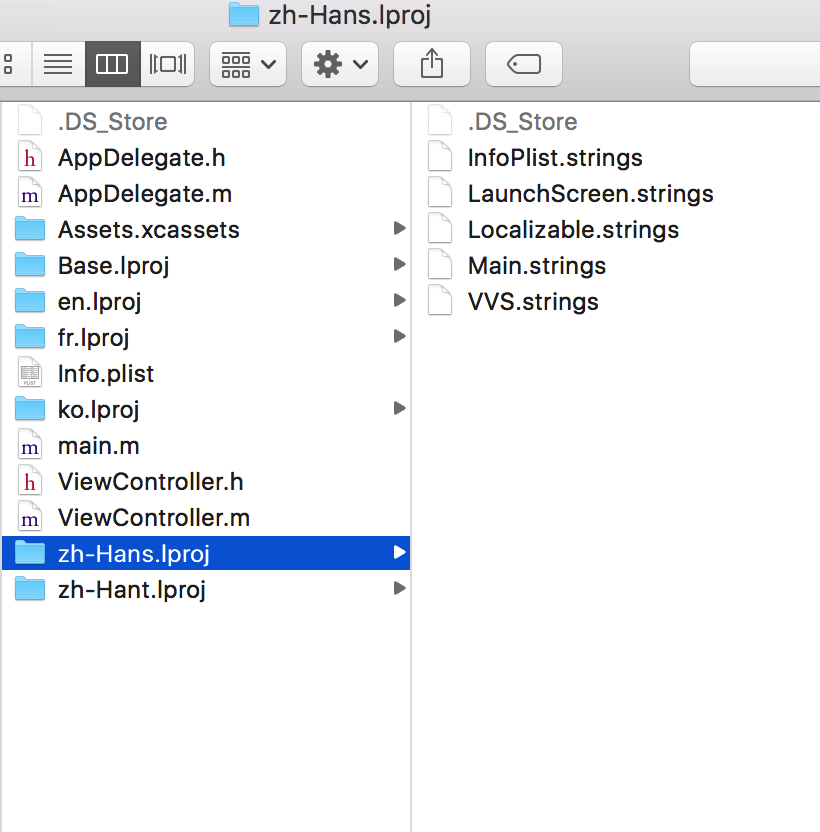Image resolution: width=820 pixels, height=832 pixels.
Task: Click the ViewController.m file name
Action: pos(154,518)
